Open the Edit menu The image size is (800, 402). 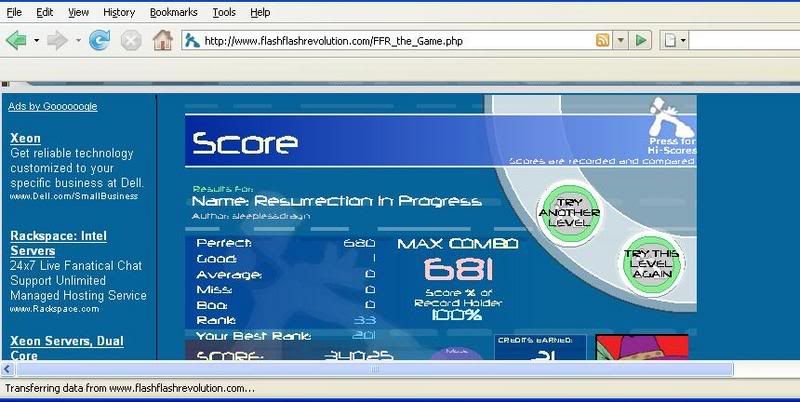click(44, 12)
